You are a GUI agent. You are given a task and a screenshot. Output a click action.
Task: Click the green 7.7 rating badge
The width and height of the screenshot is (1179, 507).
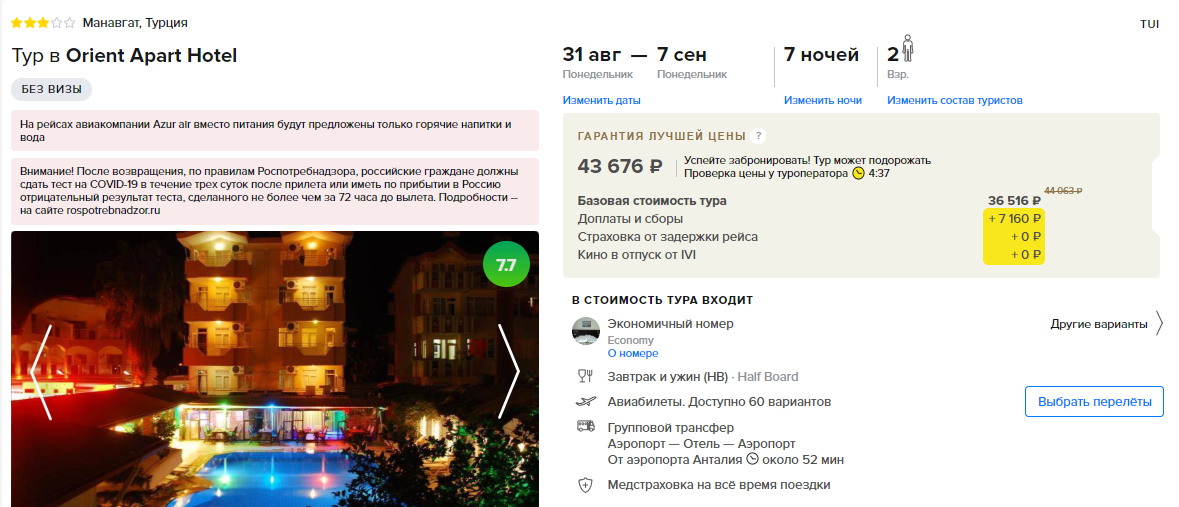(x=506, y=264)
